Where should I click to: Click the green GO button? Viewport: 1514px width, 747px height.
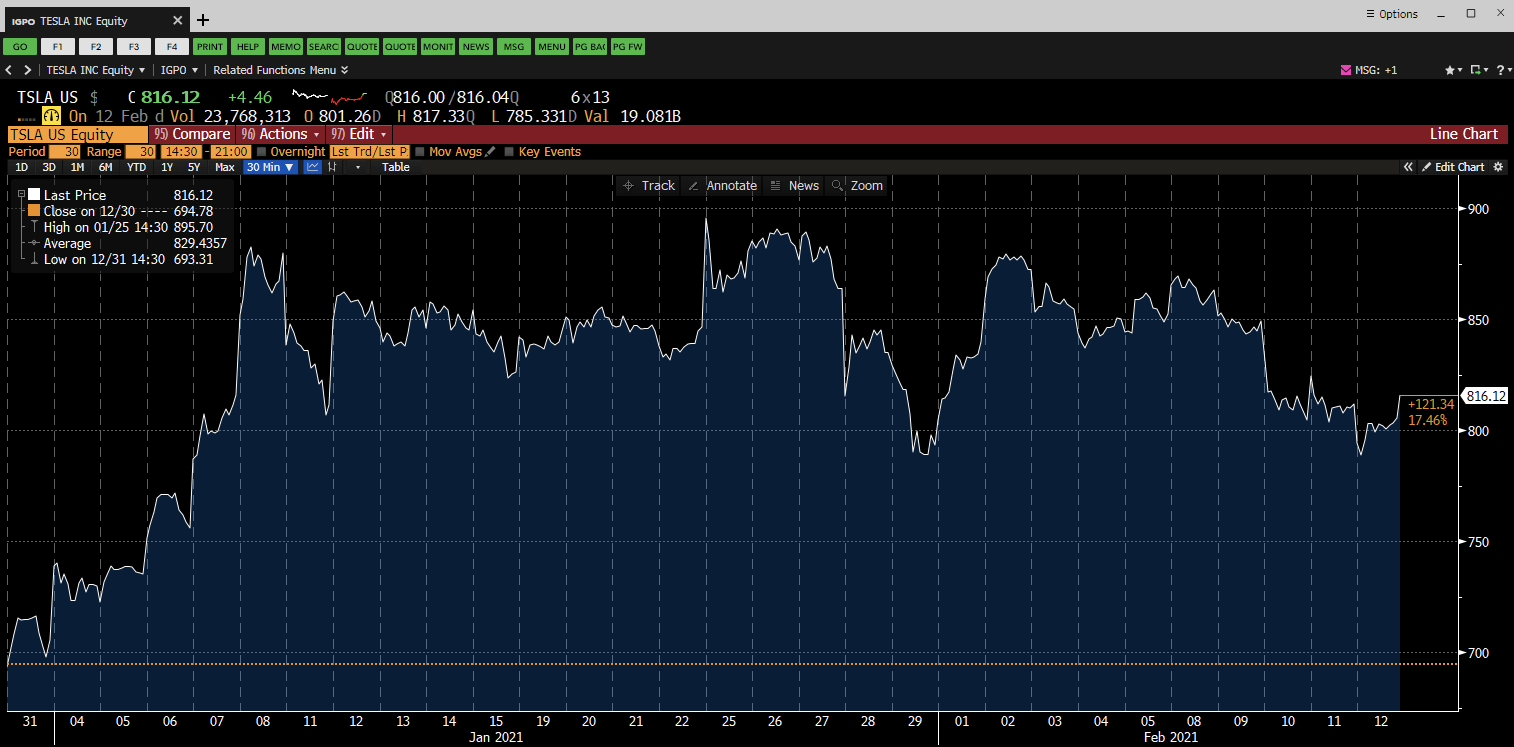tap(20, 46)
